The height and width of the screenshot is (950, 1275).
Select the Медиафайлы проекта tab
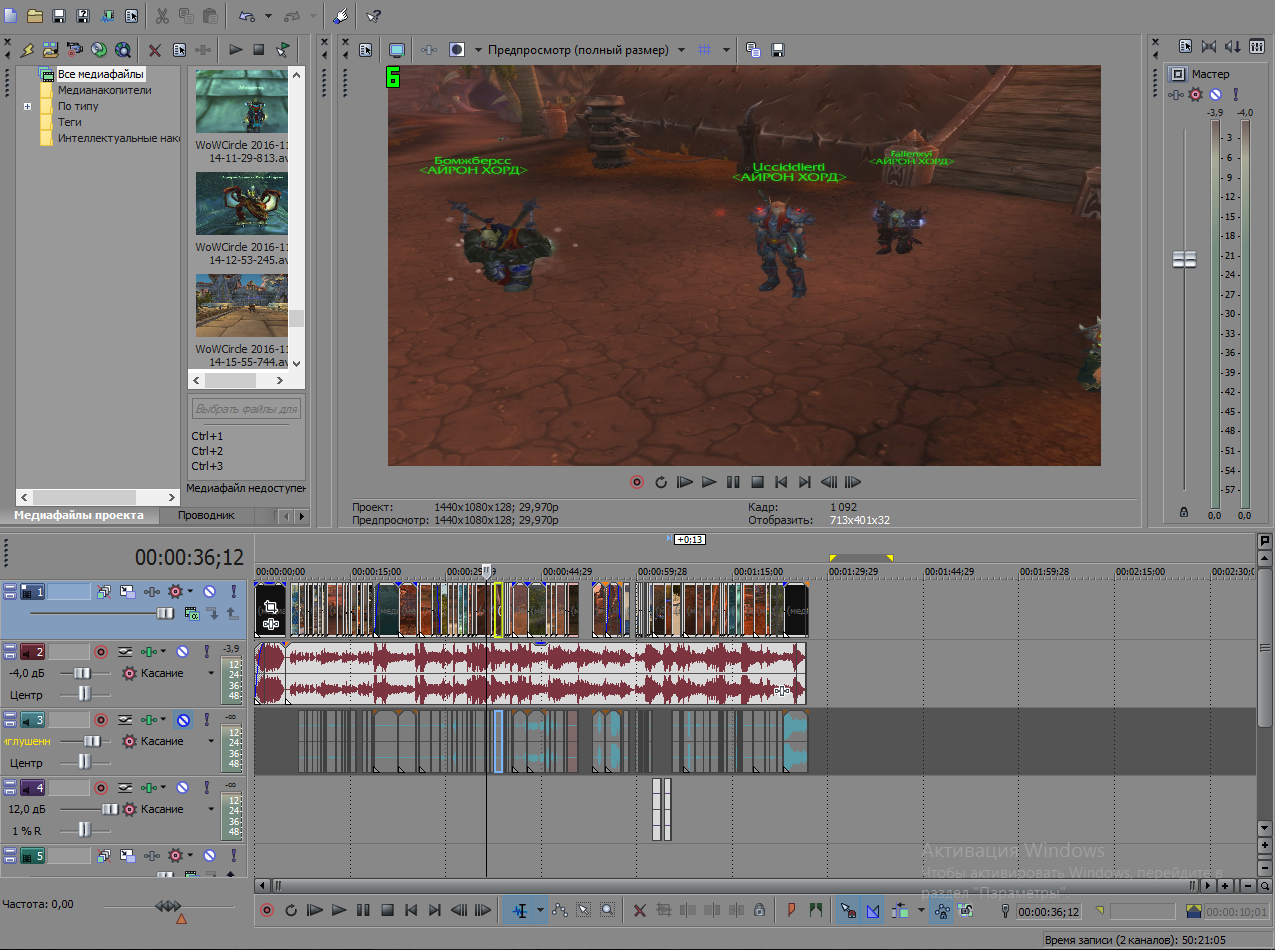click(x=78, y=515)
